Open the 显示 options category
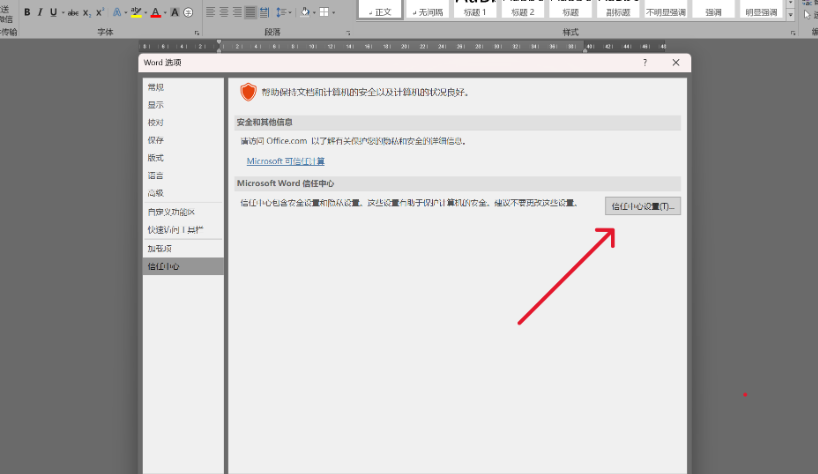 183,105
